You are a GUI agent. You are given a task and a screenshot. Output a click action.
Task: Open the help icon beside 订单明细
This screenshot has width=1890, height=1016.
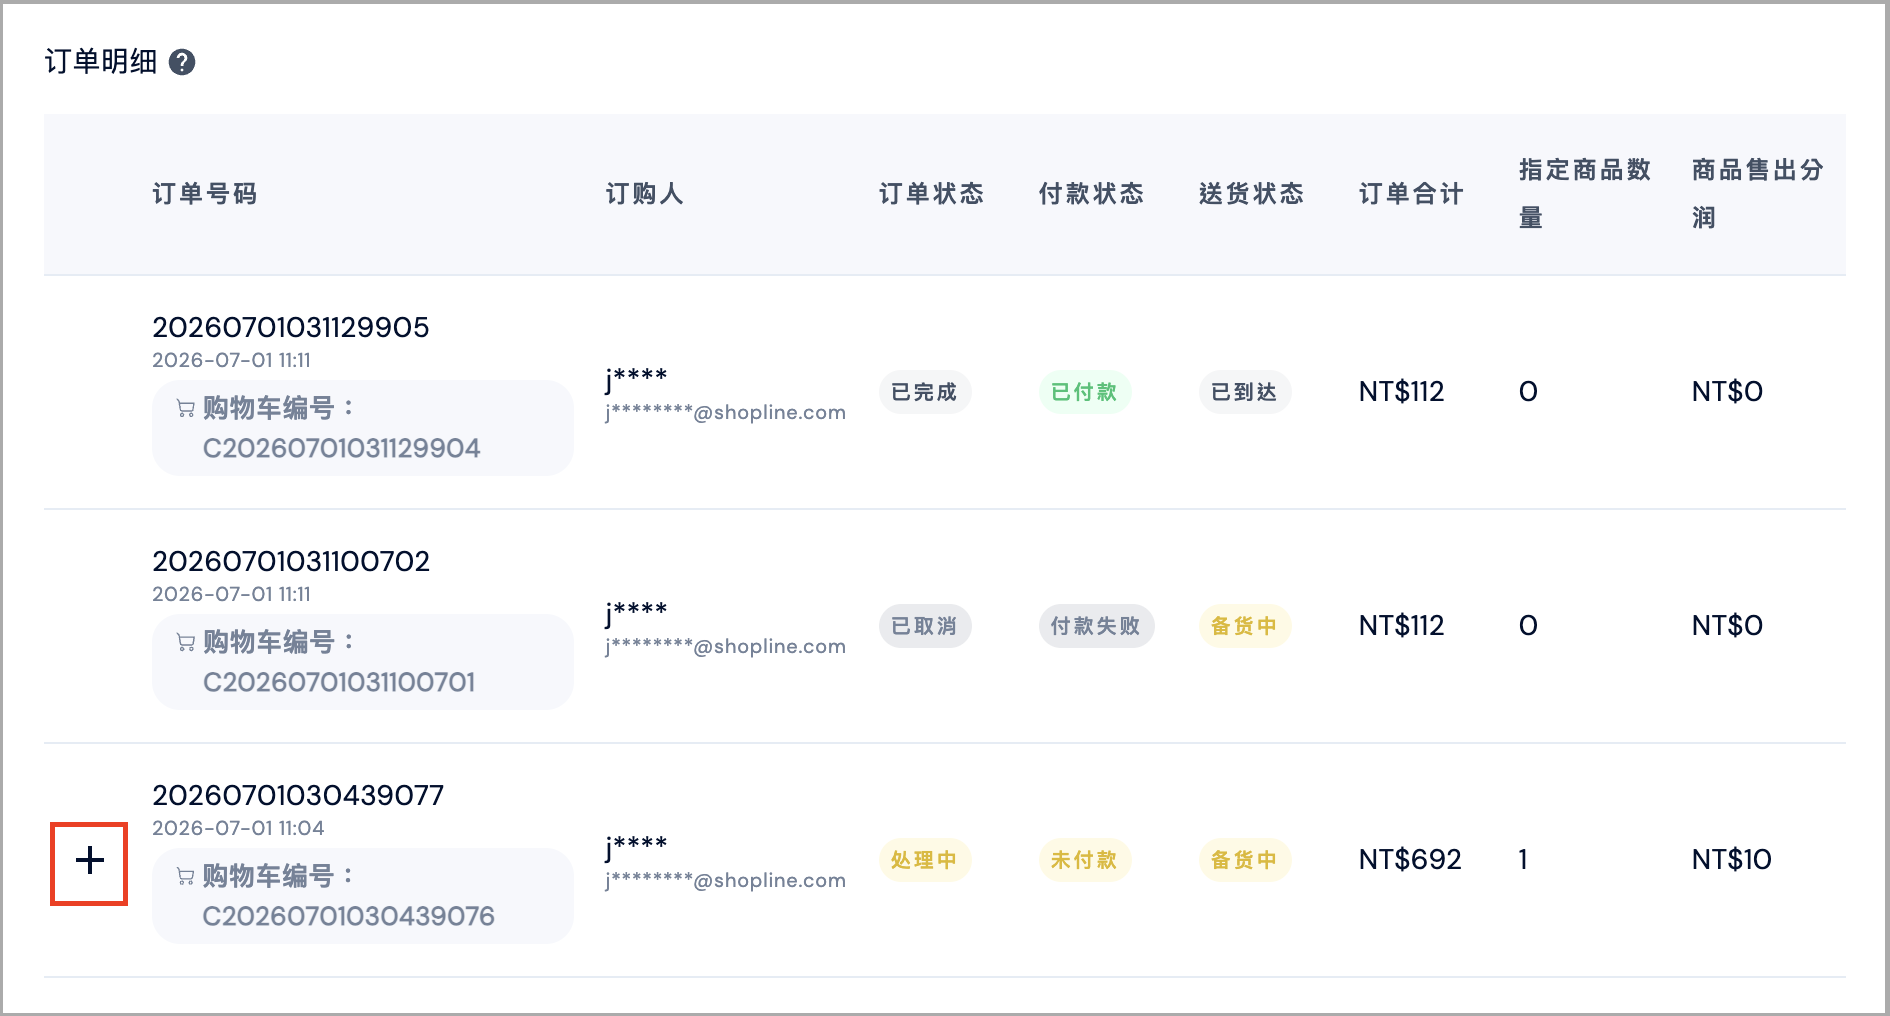(182, 62)
